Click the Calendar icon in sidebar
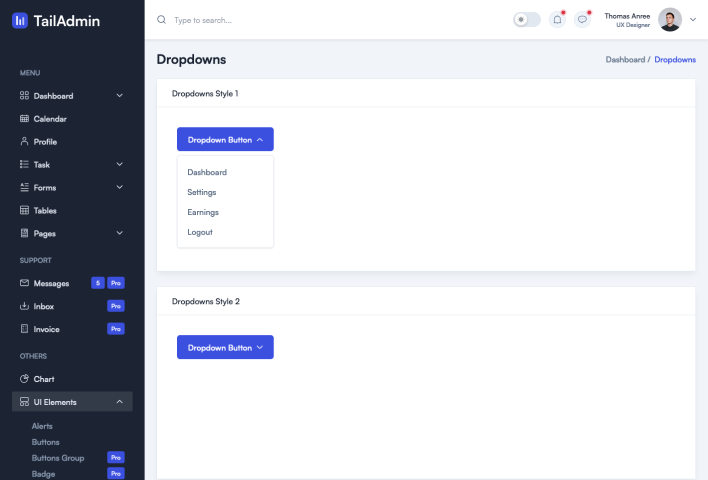Viewport: 708px width, 480px height. pyautogui.click(x=25, y=119)
